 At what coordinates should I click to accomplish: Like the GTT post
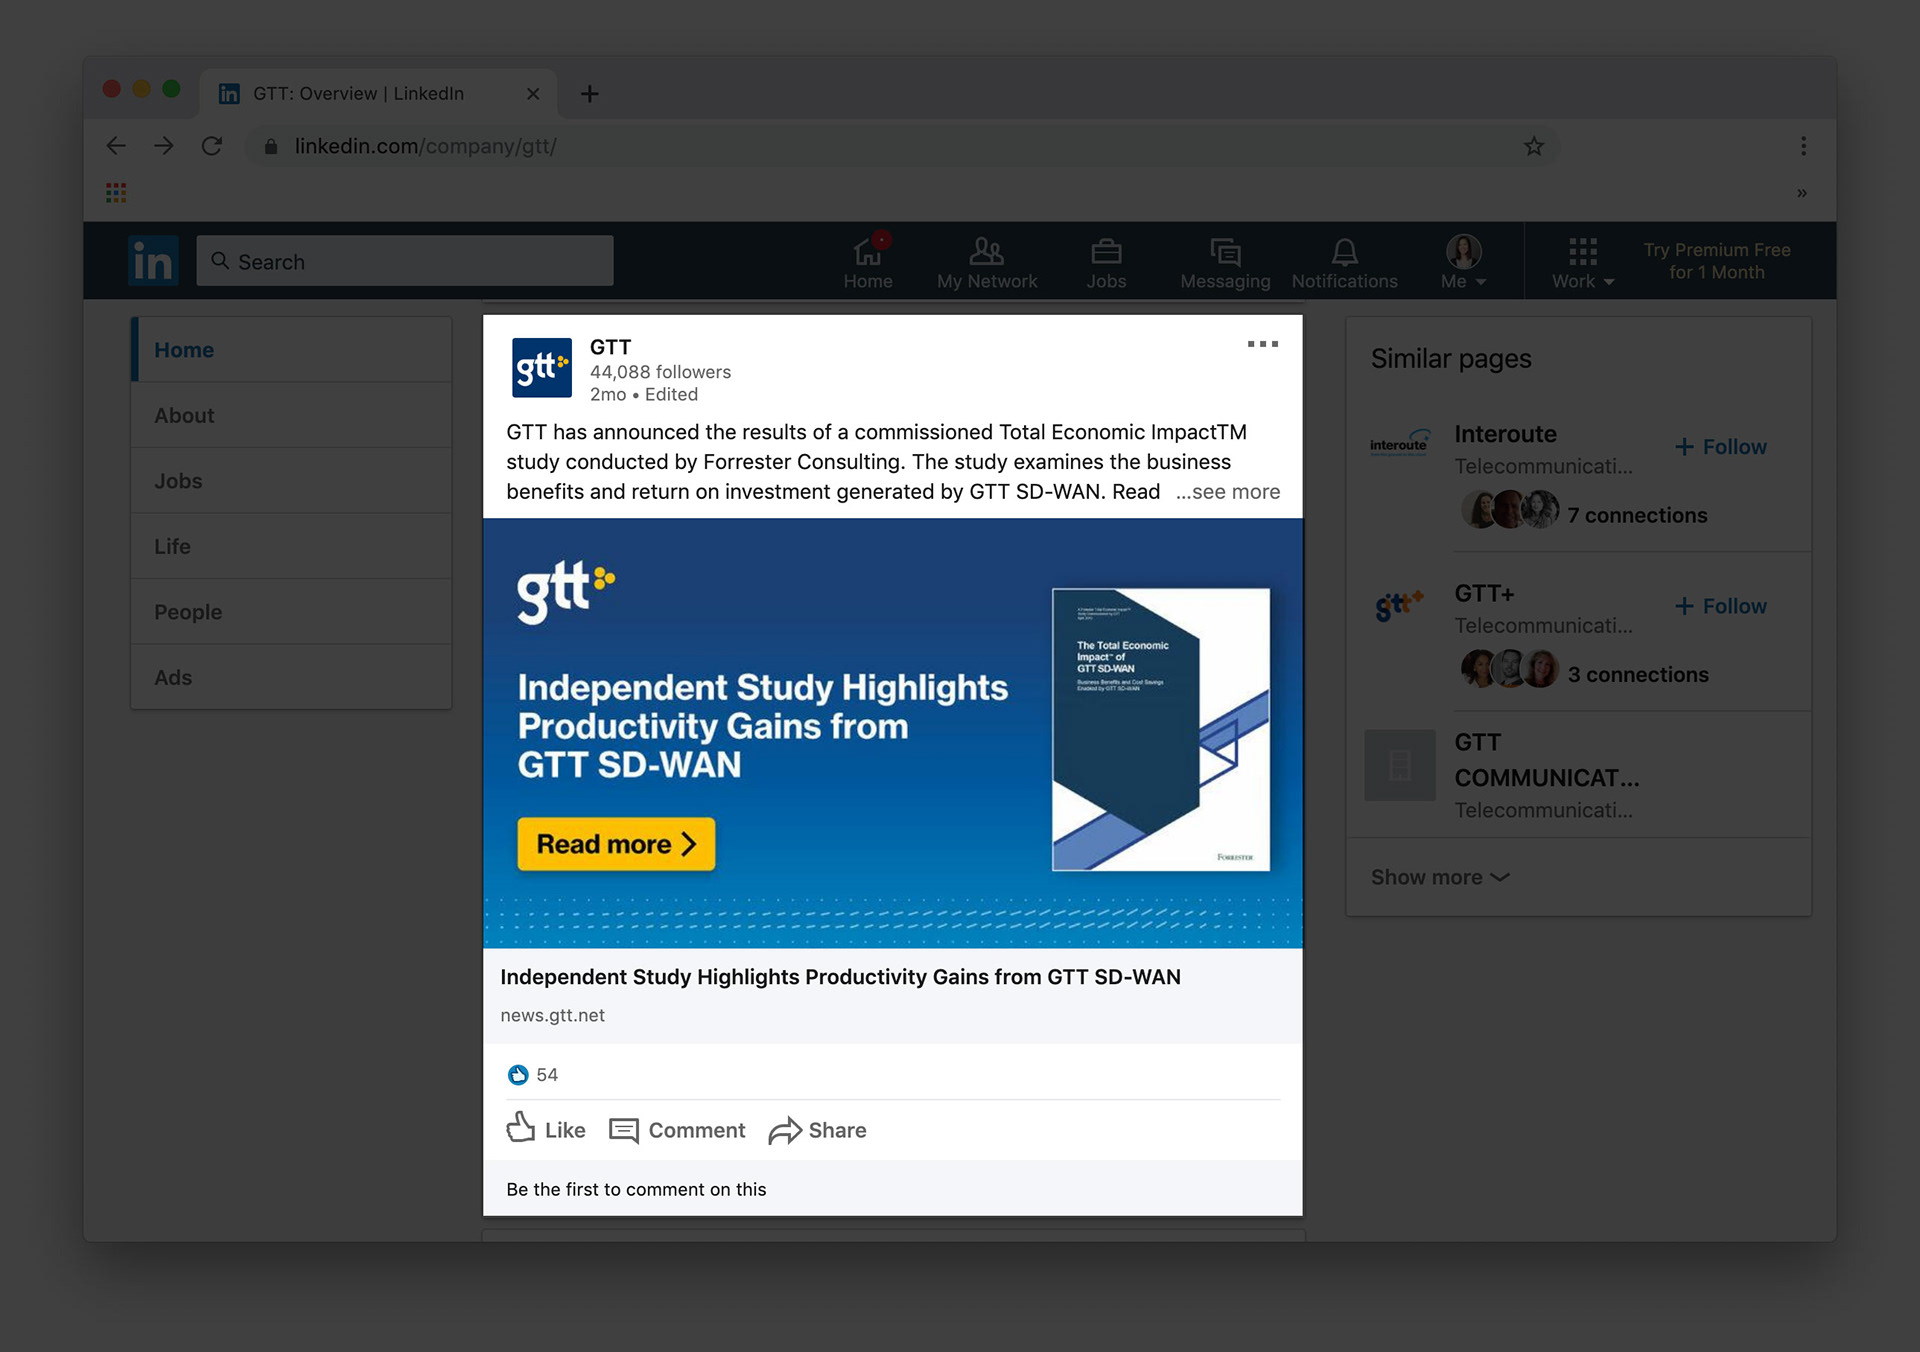(x=546, y=1130)
